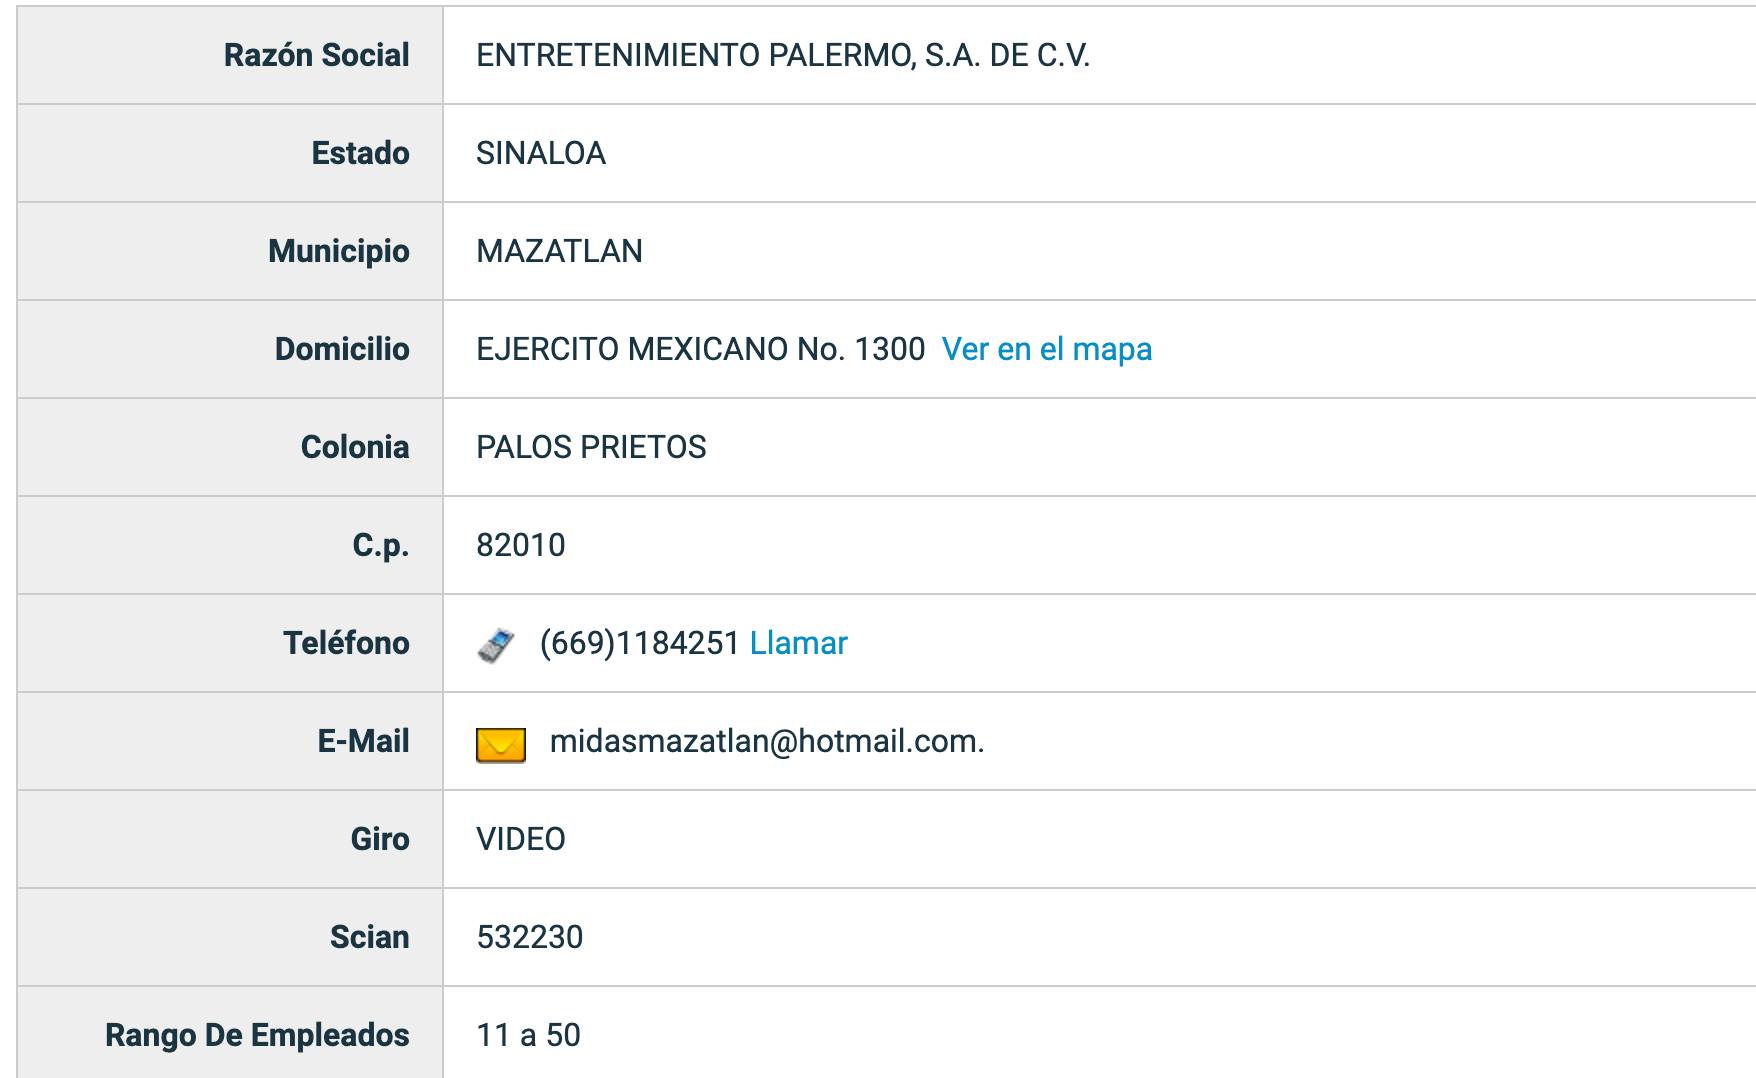
Task: Click the SINALOA state value
Action: (541, 153)
